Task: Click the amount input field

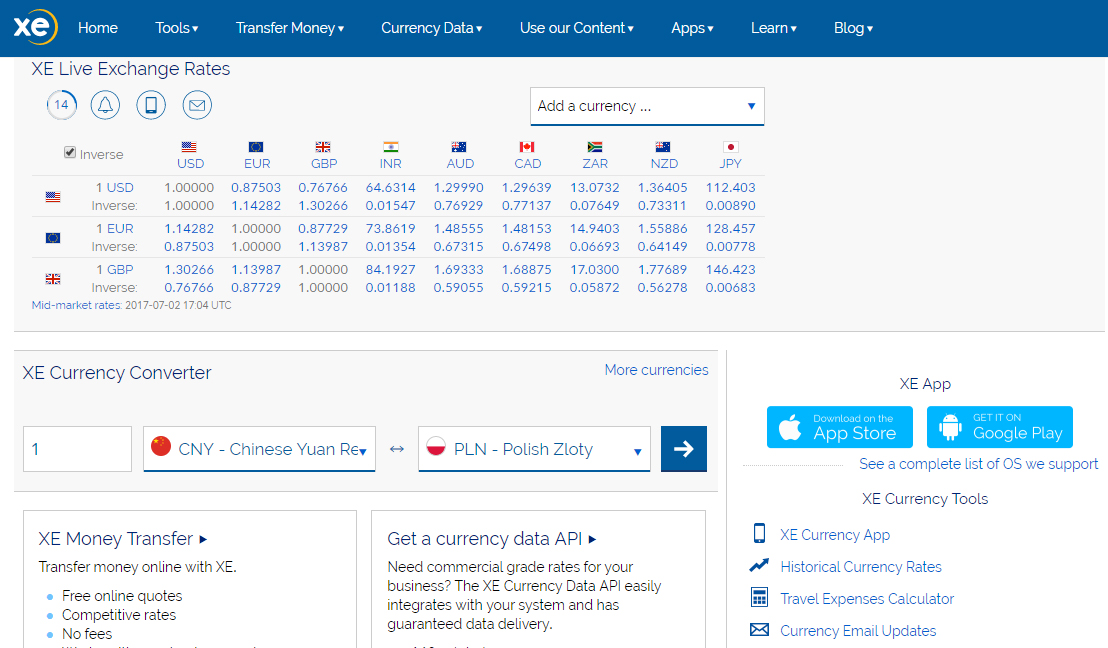Action: pyautogui.click(x=78, y=449)
